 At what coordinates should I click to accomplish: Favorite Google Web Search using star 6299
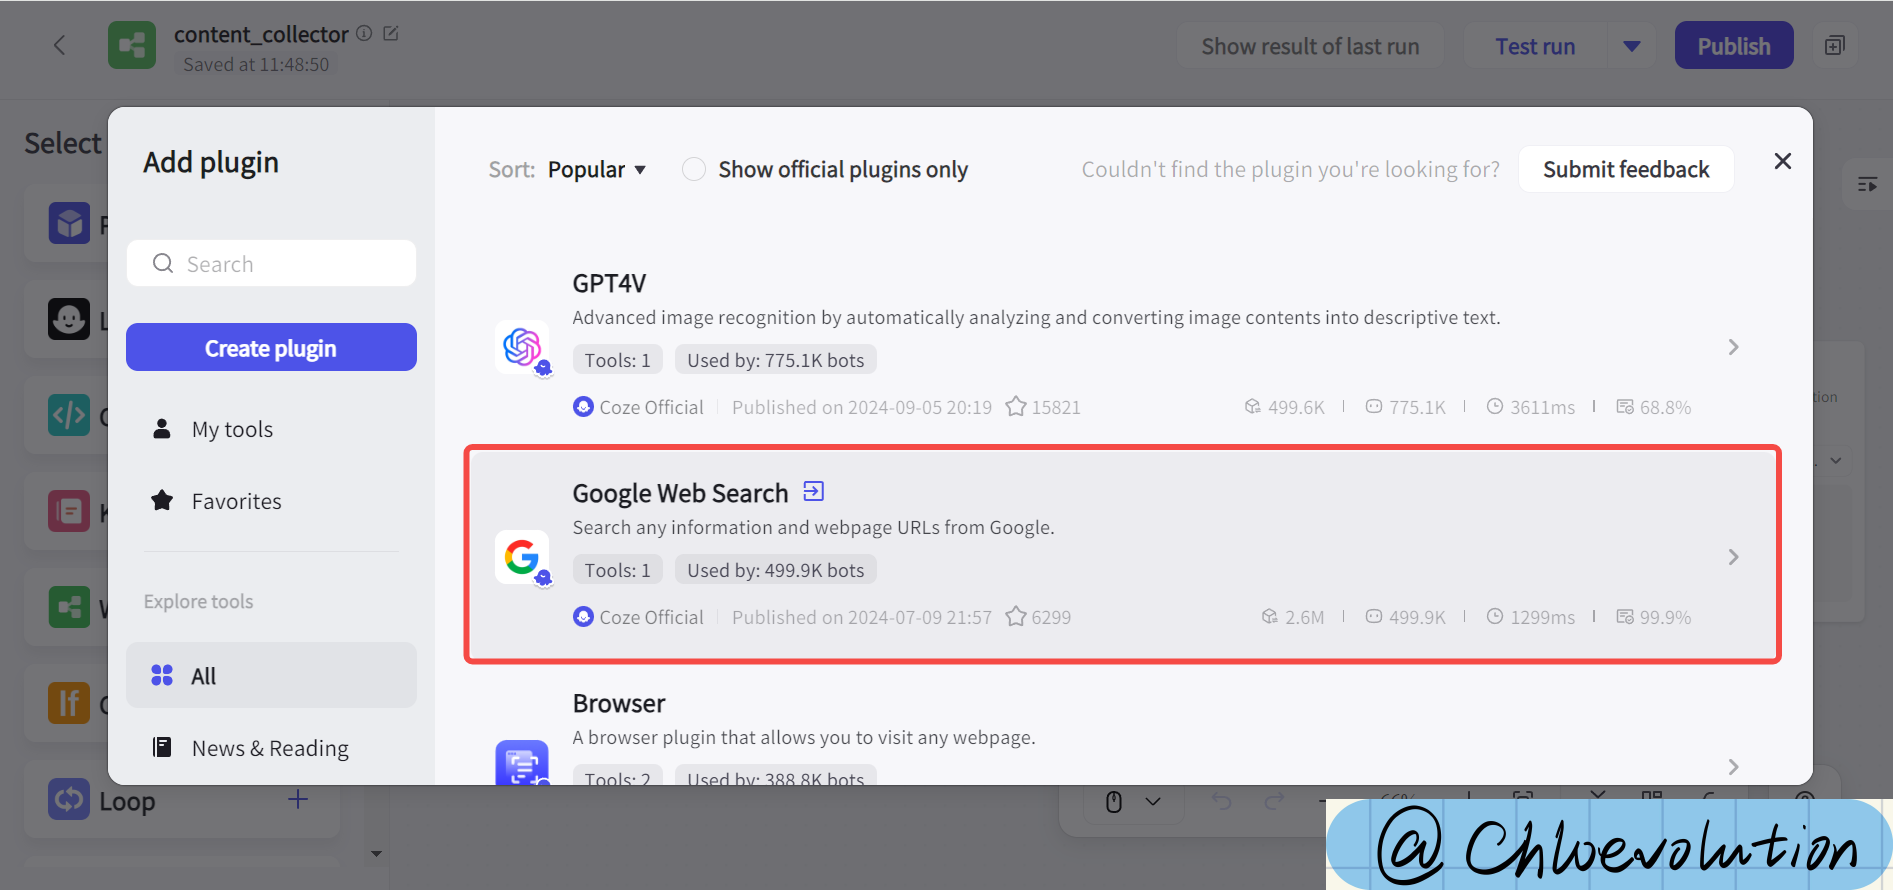[1016, 617]
